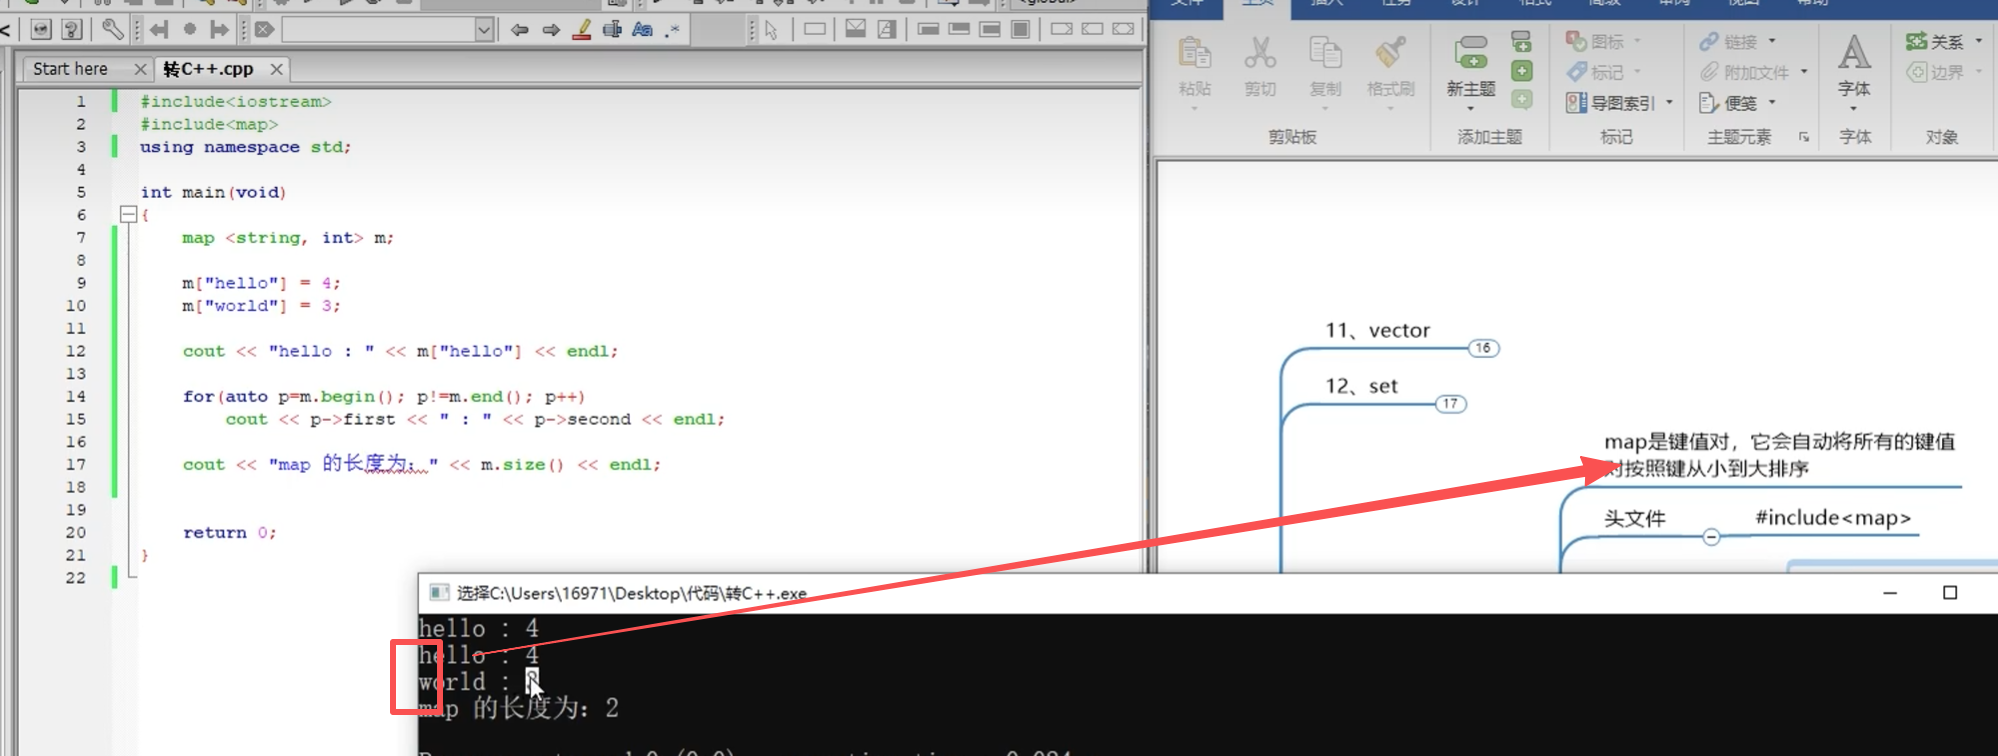The image size is (1998, 756).
Task: Expand the 附加文件 dropdown arrow
Action: 1804,72
